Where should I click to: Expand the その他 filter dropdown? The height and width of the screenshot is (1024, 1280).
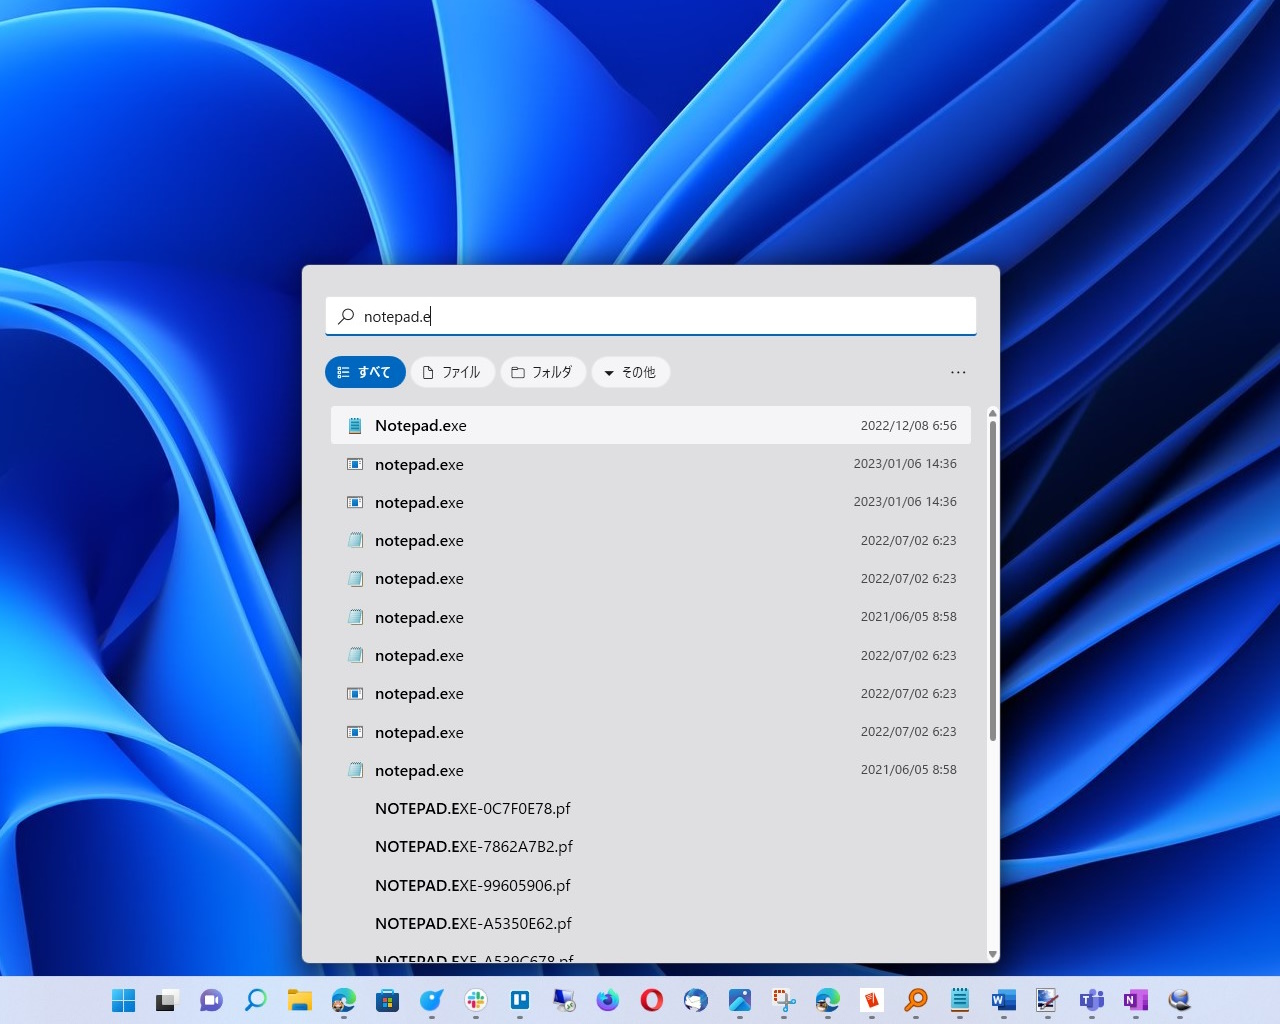pyautogui.click(x=630, y=372)
